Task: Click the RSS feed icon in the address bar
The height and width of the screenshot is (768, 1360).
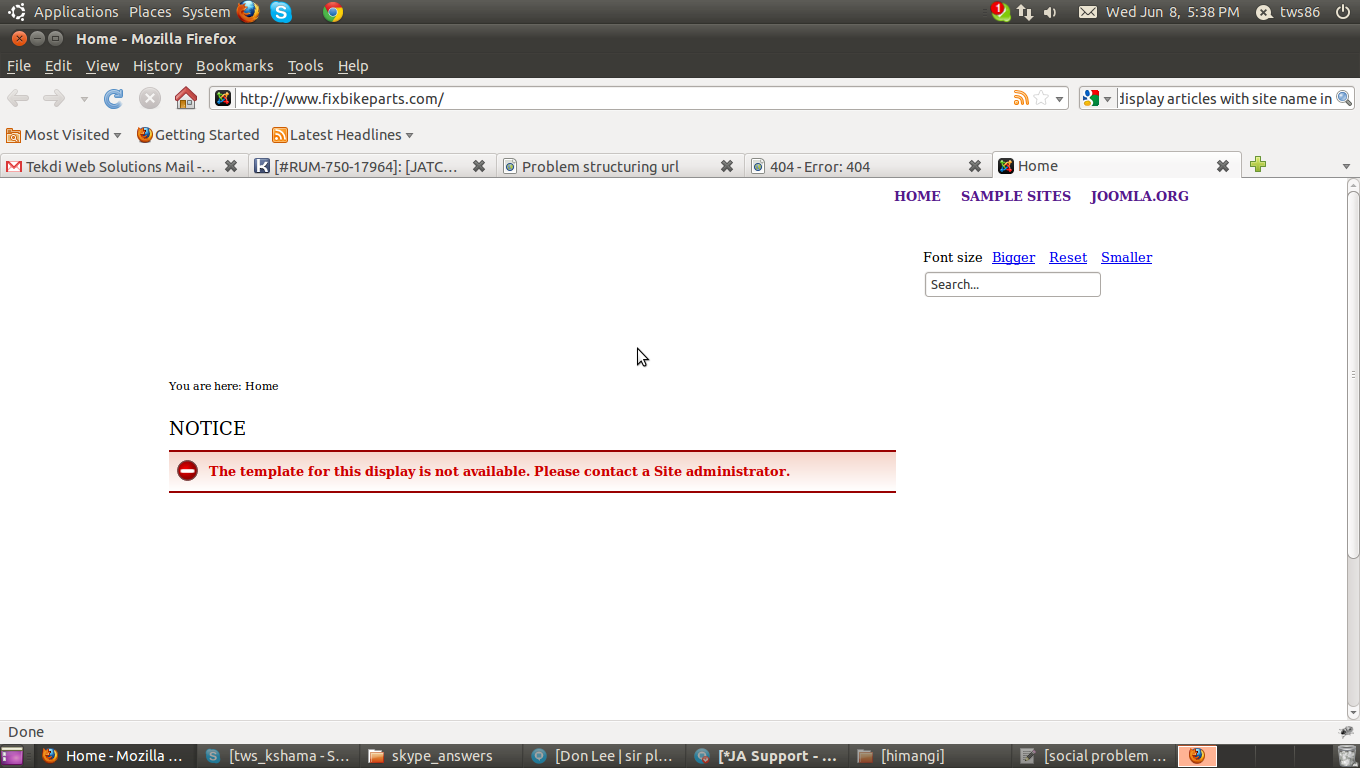Action: [x=1021, y=98]
